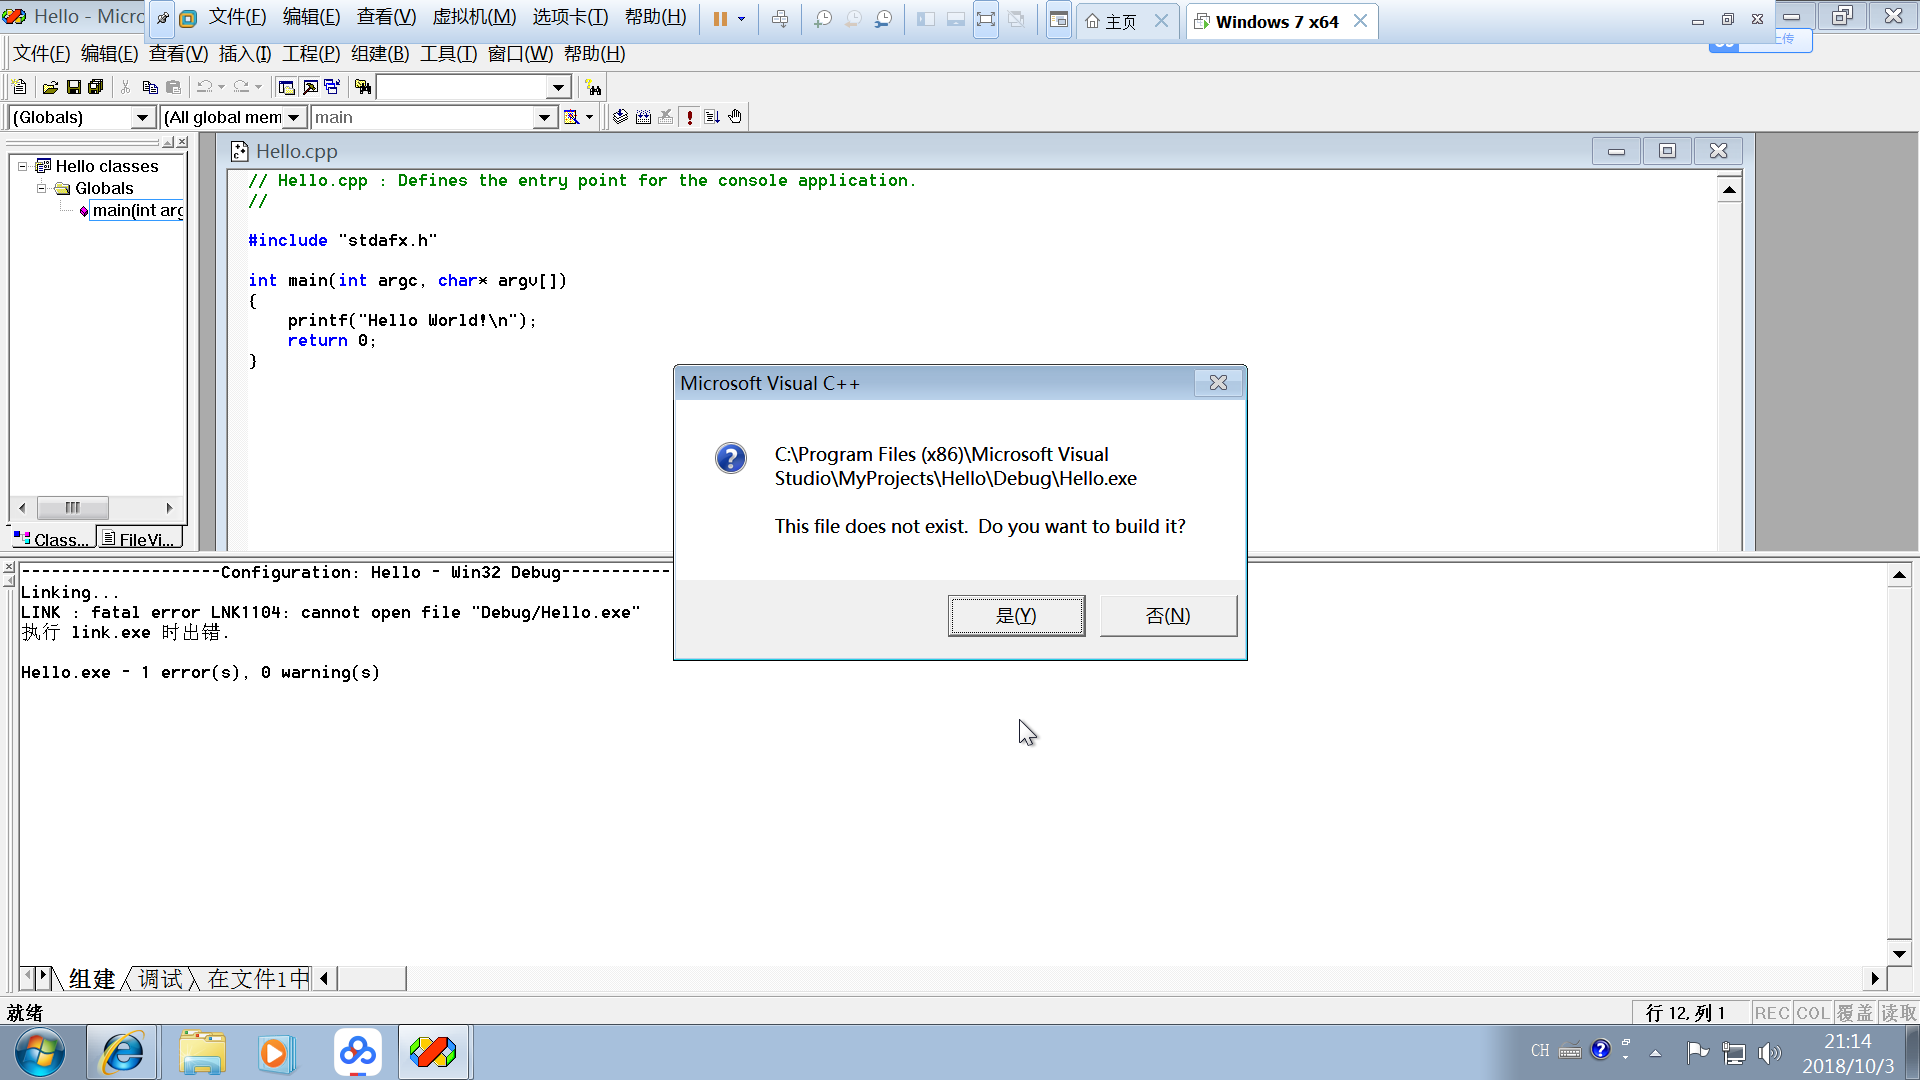Open the All global members filter dropdown
The height and width of the screenshot is (1080, 1920).
coord(293,118)
